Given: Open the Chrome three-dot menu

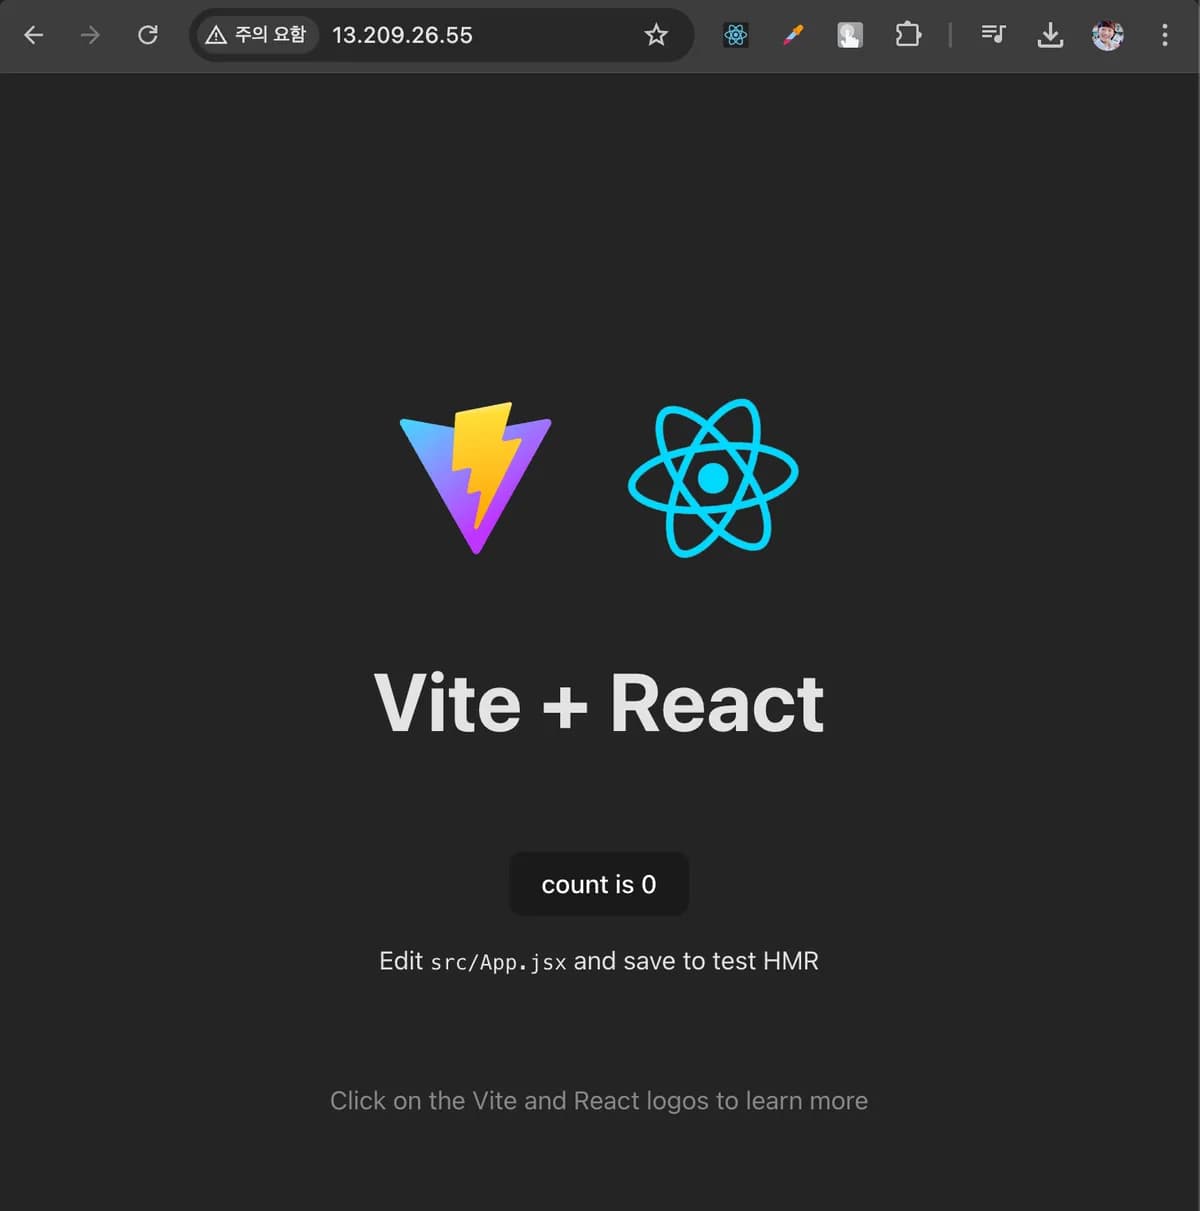Looking at the screenshot, I should (1165, 35).
